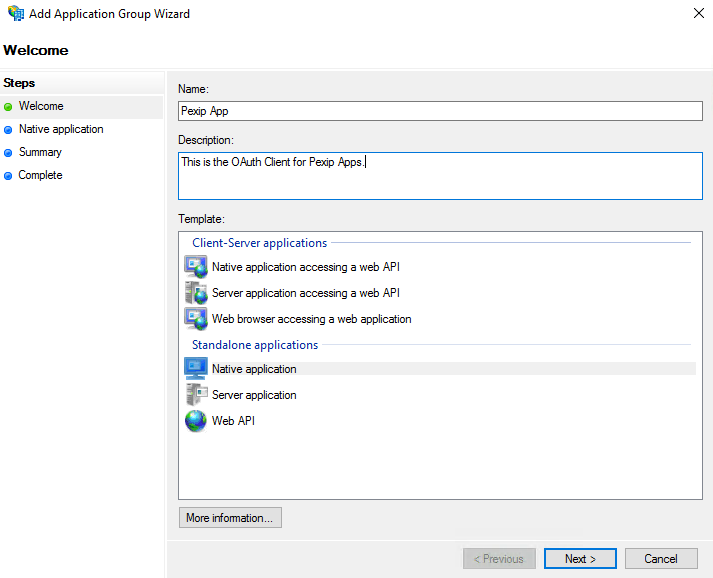
Task: Go to the Summary step
Action: (x=40, y=152)
